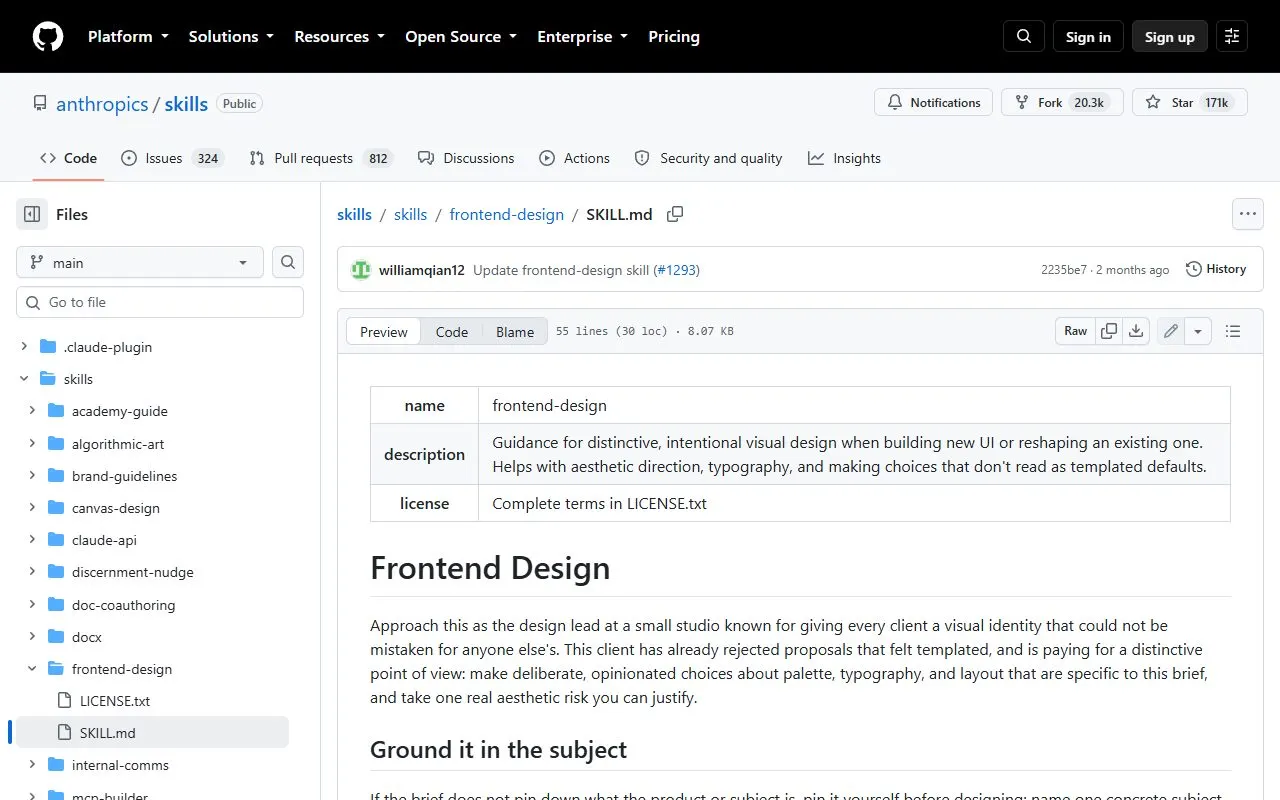Copy raw file contents icon

pos(1109,331)
